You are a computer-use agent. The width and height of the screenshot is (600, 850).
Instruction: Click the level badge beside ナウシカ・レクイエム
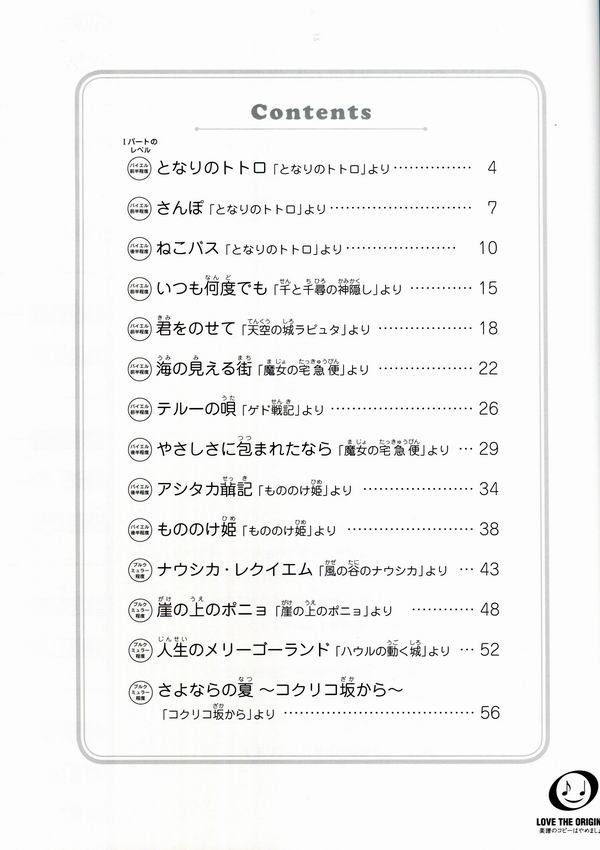tap(139, 570)
